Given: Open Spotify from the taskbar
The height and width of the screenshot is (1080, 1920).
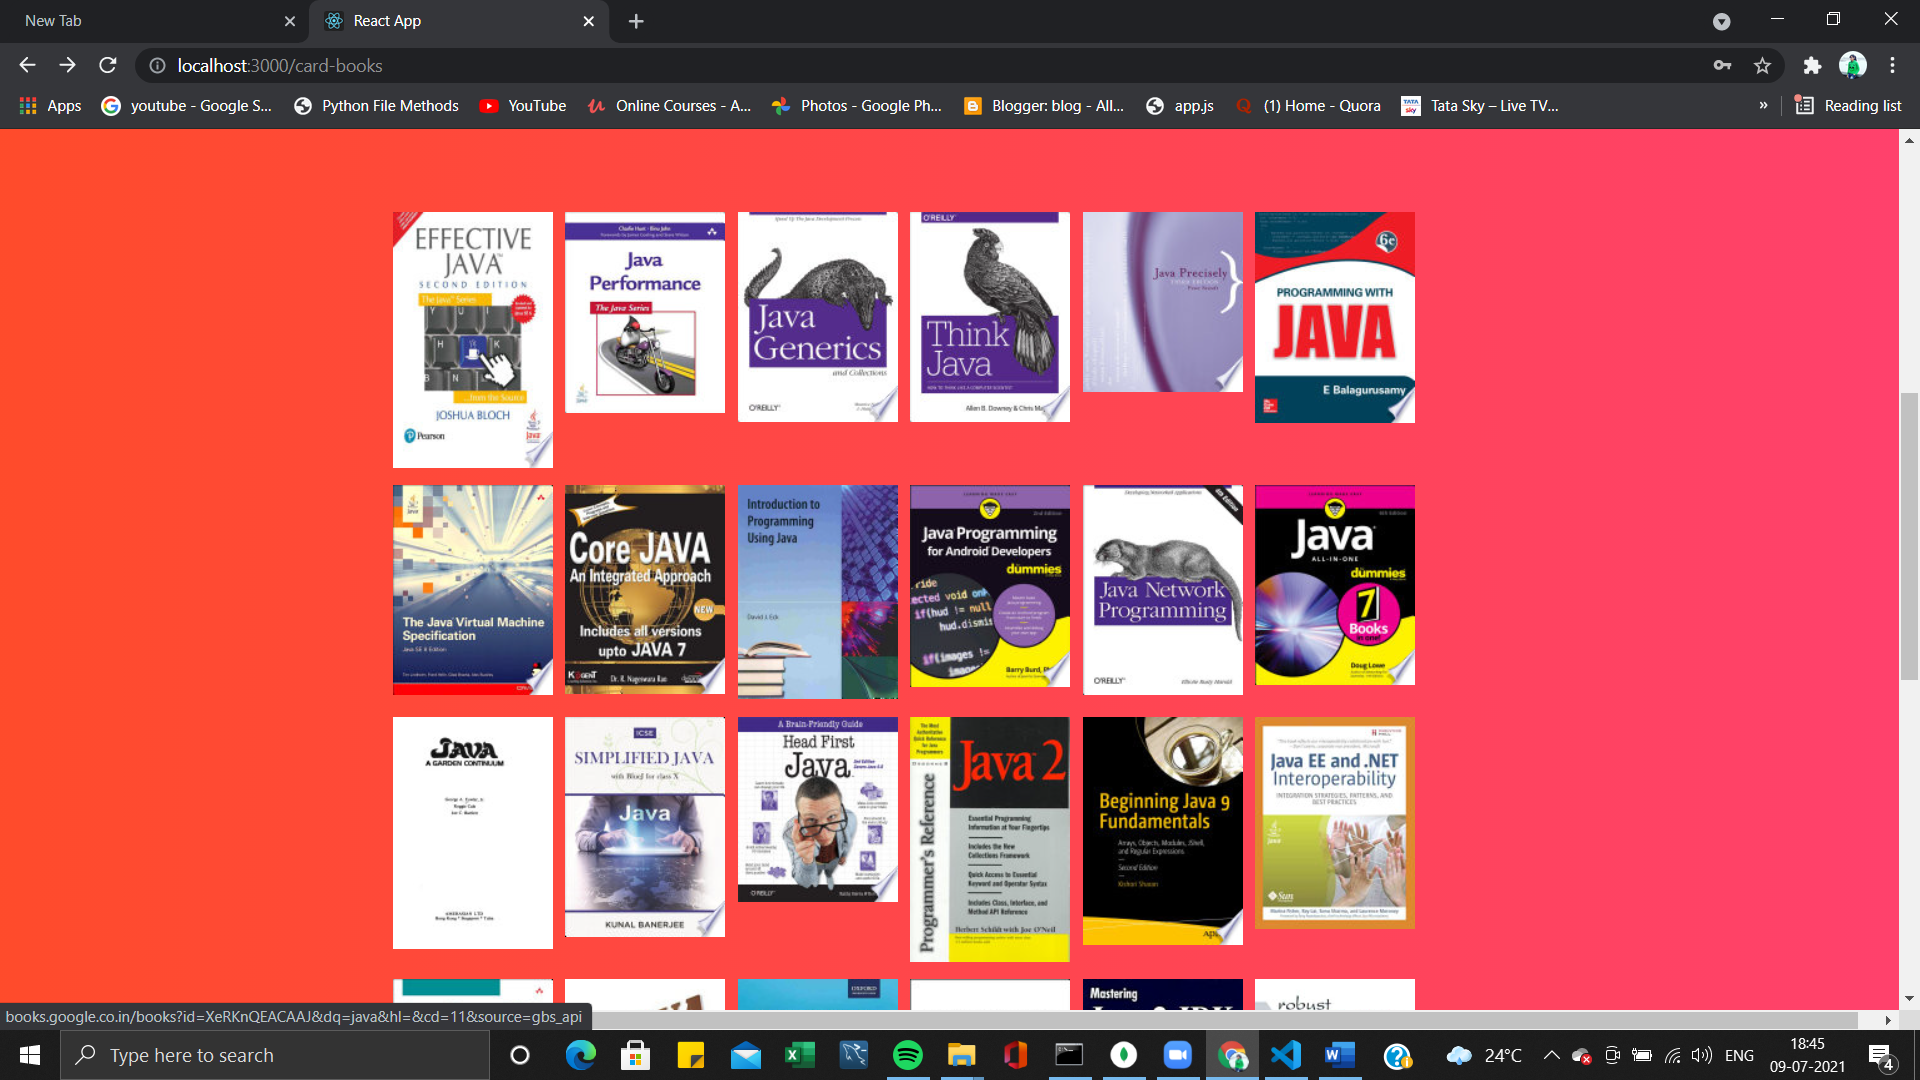Looking at the screenshot, I should click(907, 1055).
